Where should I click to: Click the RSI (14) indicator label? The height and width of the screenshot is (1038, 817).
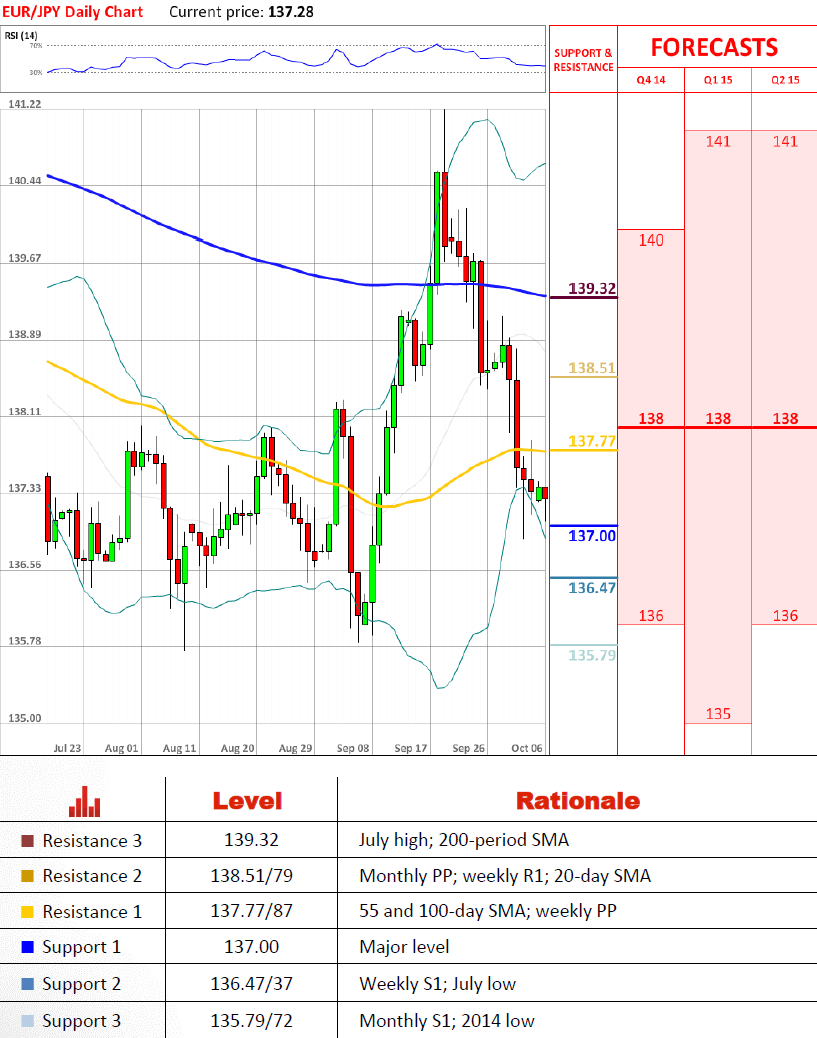pyautogui.click(x=21, y=35)
